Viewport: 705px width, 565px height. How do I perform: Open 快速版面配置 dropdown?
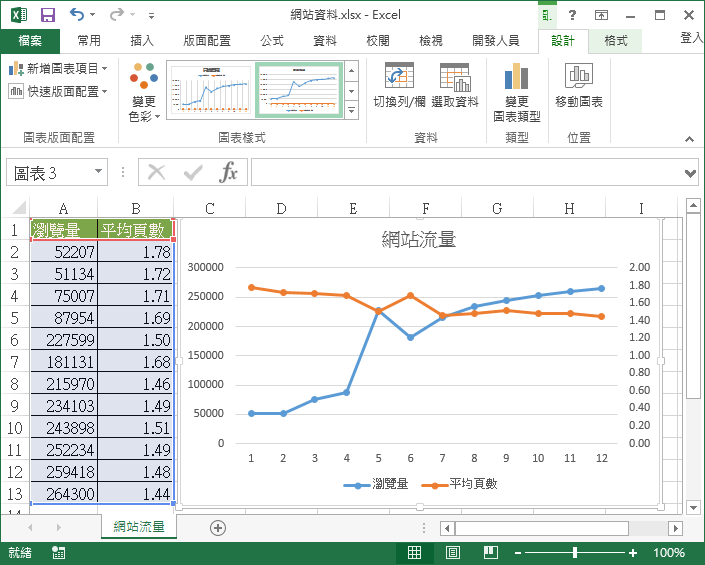[x=58, y=92]
